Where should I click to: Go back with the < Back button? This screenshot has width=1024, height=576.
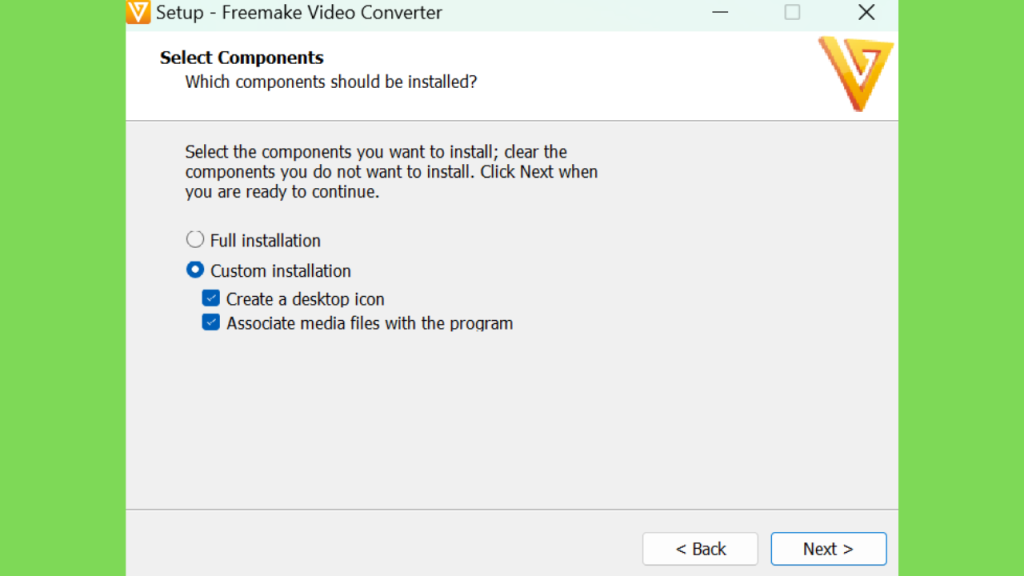click(x=700, y=549)
